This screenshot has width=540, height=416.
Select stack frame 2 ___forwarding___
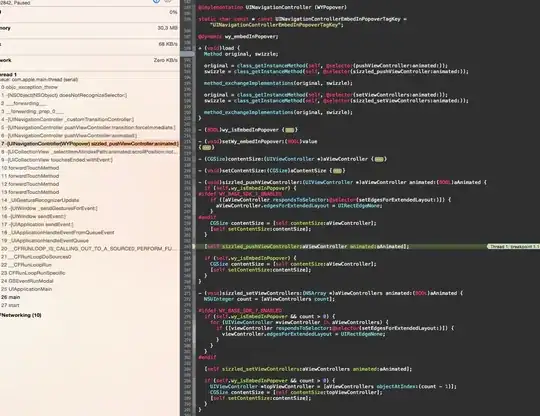click(24, 103)
